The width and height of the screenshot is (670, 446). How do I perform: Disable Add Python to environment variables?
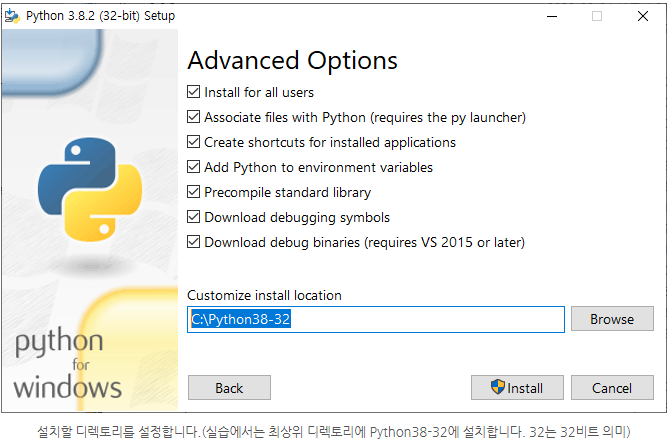(x=194, y=167)
